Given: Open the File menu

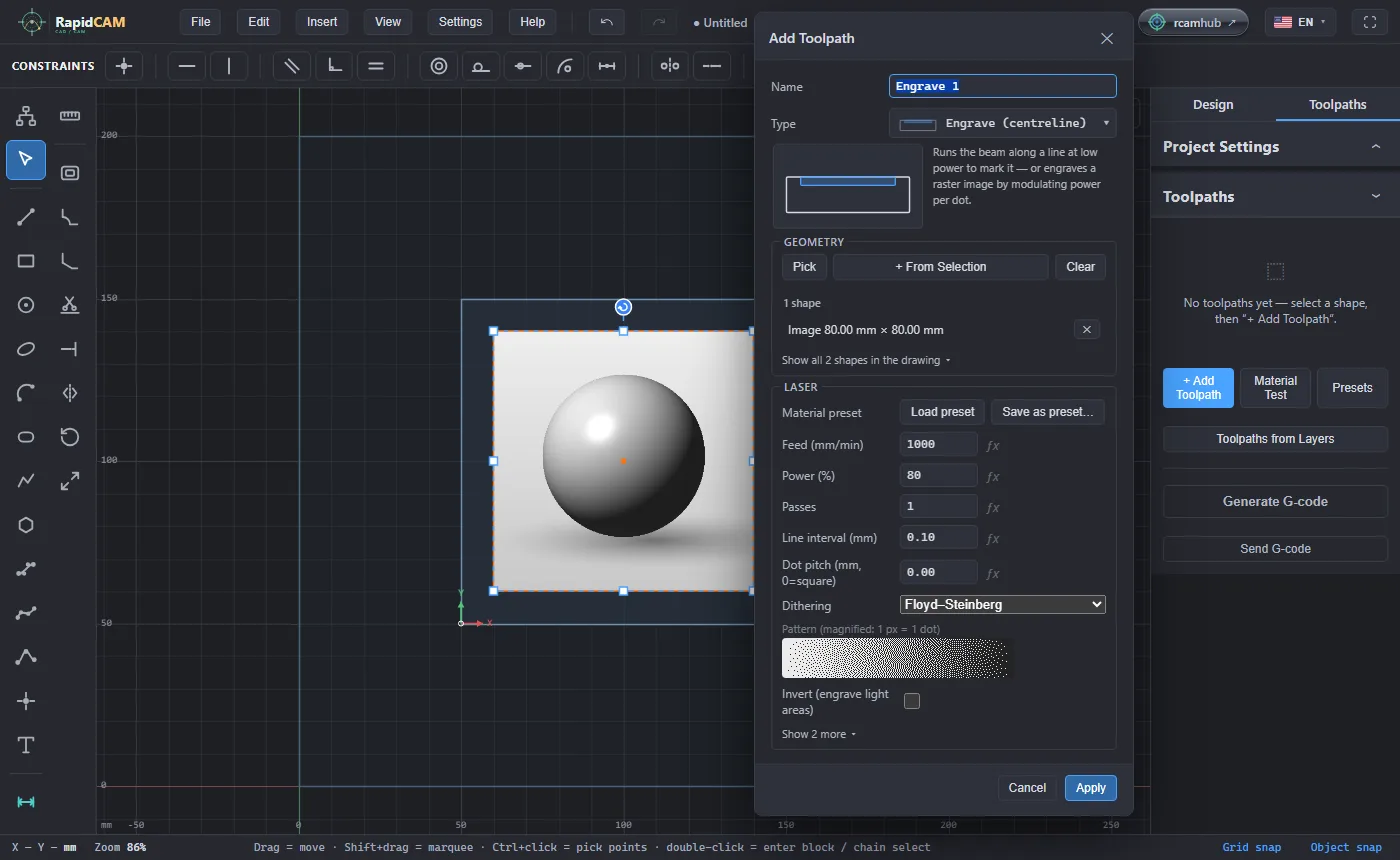Looking at the screenshot, I should (x=201, y=22).
